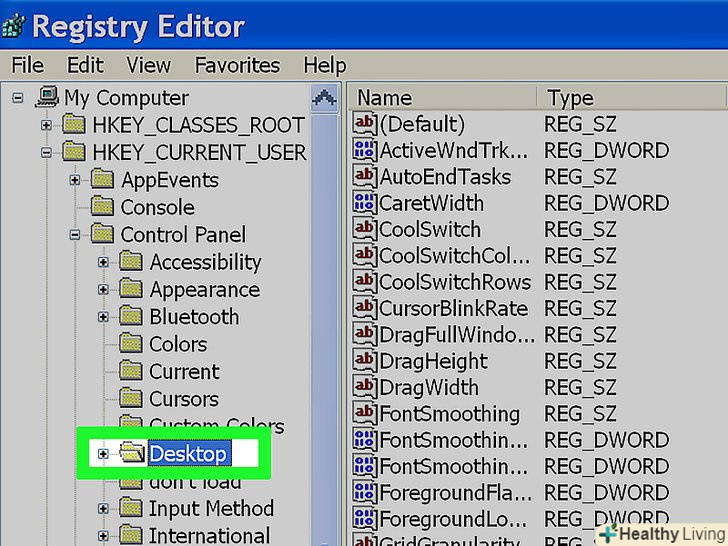
Task: Click the CaretWidth DWORD value icon
Action: click(x=364, y=203)
